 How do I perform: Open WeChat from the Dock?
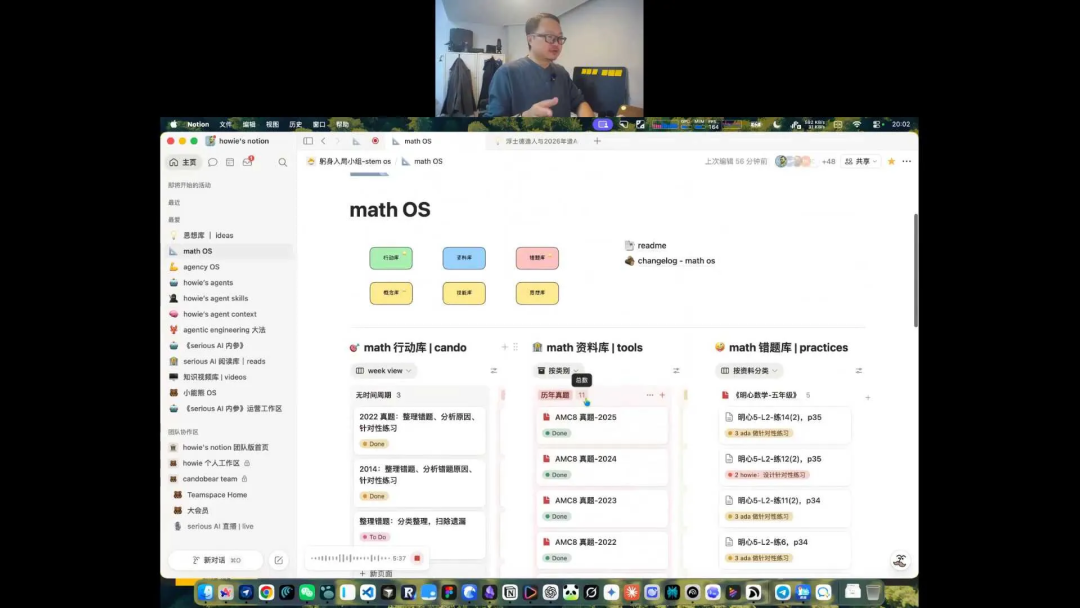point(307,592)
